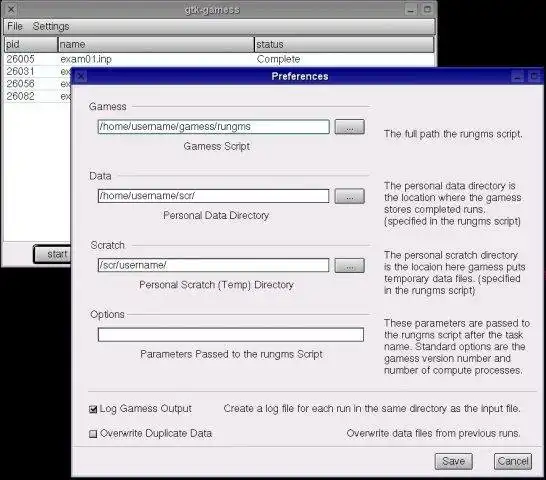The height and width of the screenshot is (480, 546).
Task: Select pid 26005 cell
Action: point(21,59)
